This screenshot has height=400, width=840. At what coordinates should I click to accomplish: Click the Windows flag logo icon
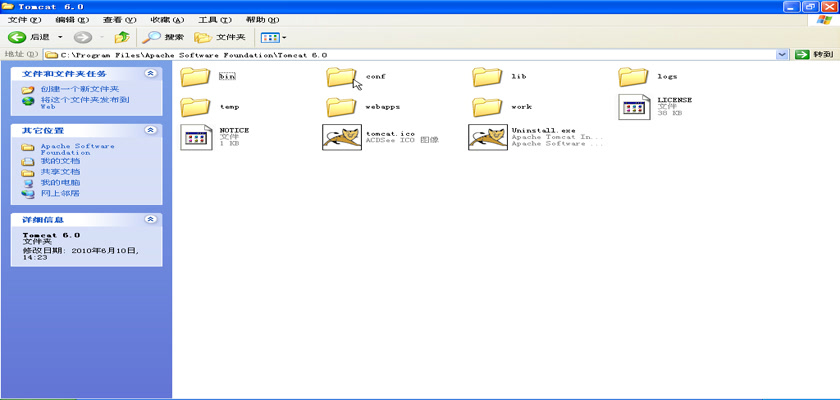[824, 20]
